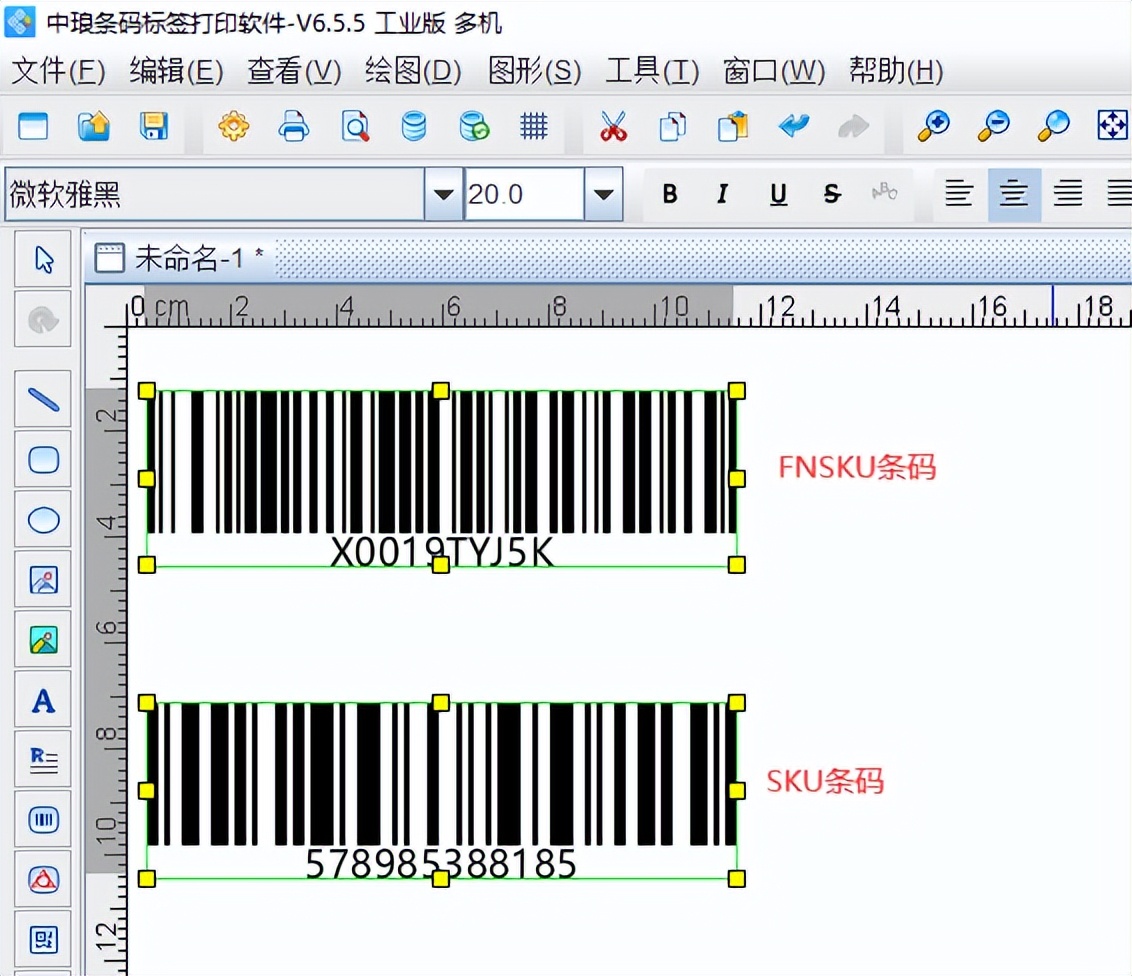
Task: Select the rounded rectangle tool
Action: [42, 459]
